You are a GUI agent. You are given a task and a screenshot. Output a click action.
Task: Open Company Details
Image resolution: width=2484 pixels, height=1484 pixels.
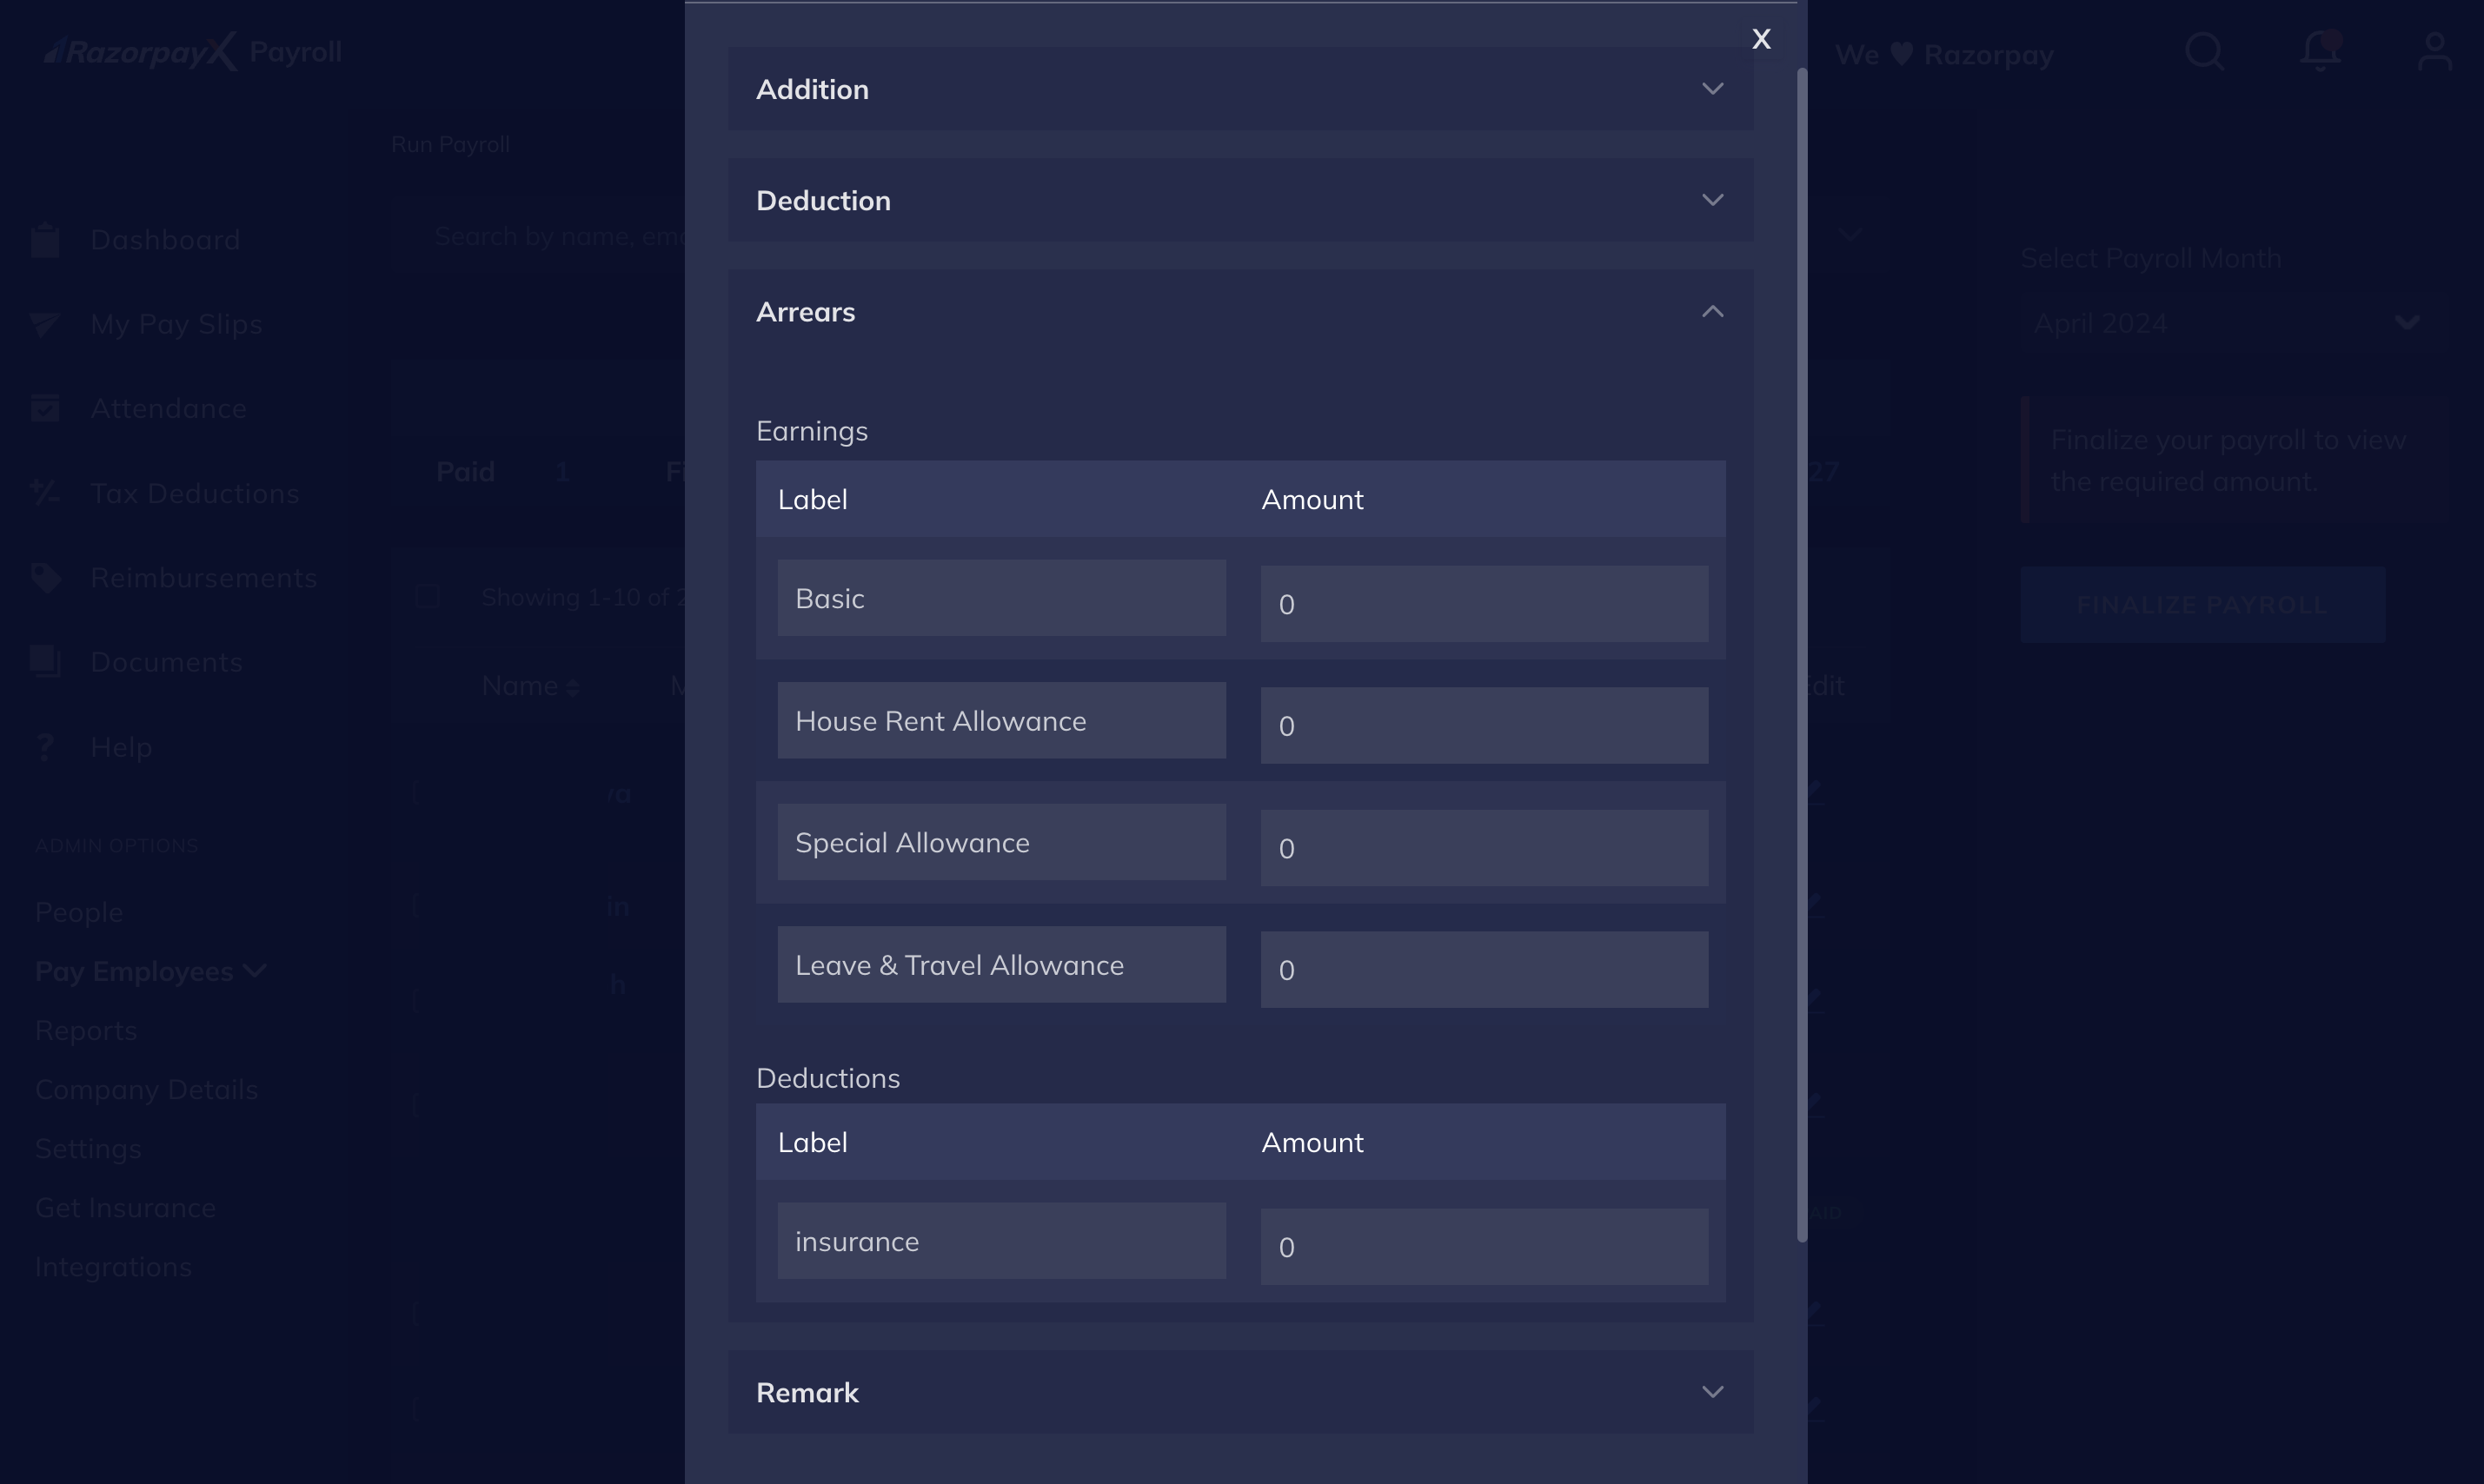coord(147,1089)
